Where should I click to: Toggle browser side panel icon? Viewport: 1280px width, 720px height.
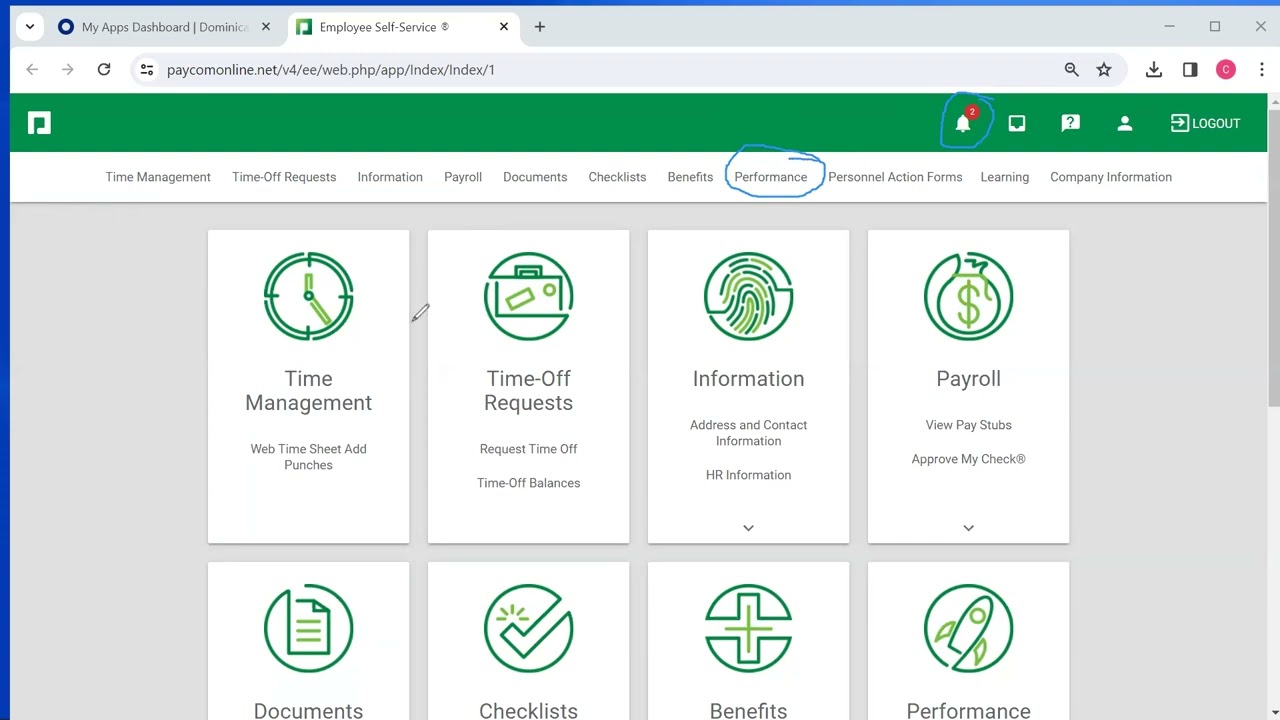(1190, 69)
